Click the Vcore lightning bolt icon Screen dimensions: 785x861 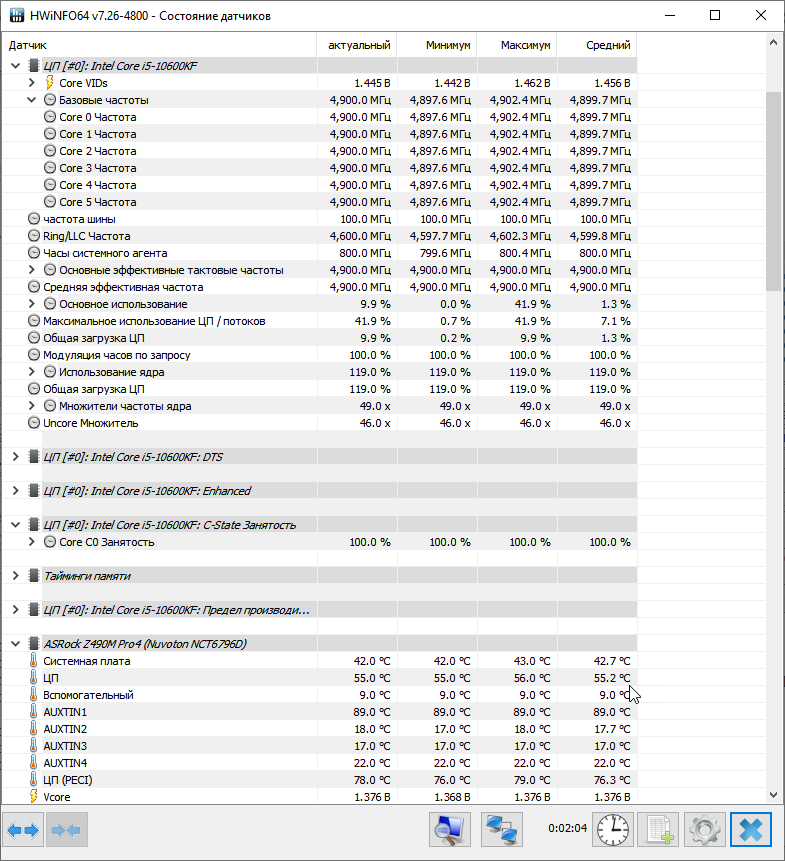[x=33, y=796]
